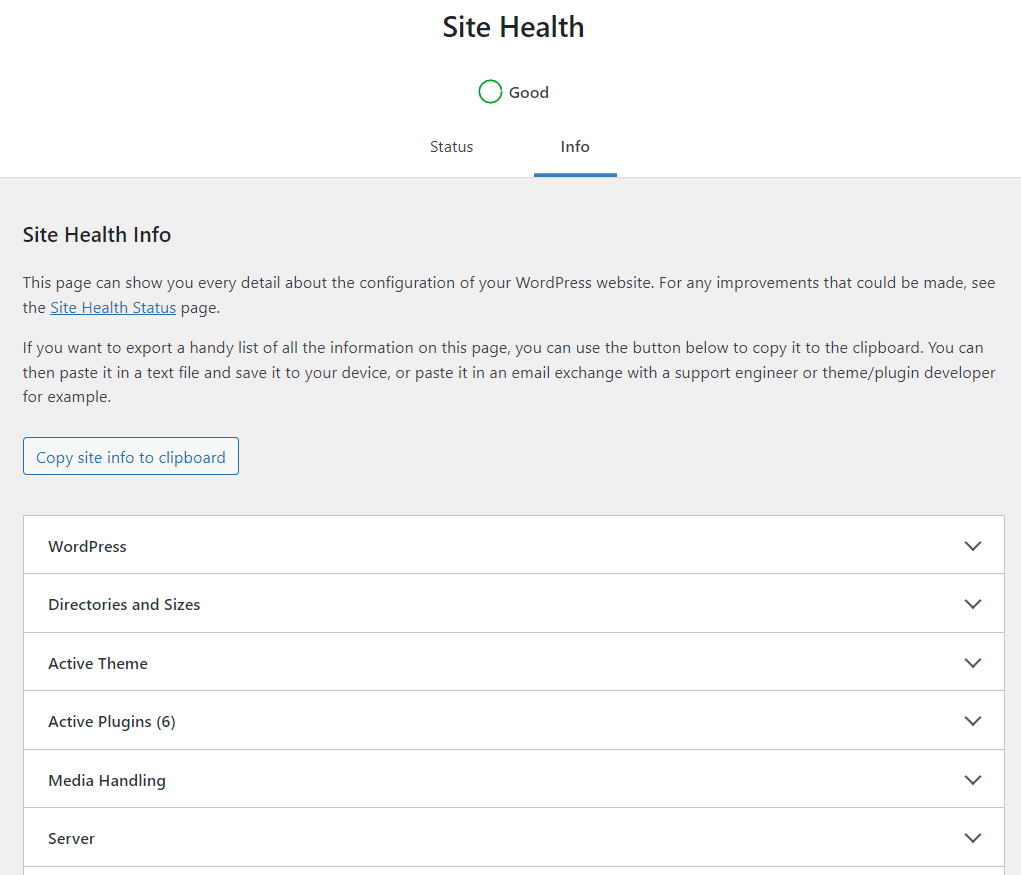Click the Directories and Sizes header label
The image size is (1021, 875).
tap(124, 604)
